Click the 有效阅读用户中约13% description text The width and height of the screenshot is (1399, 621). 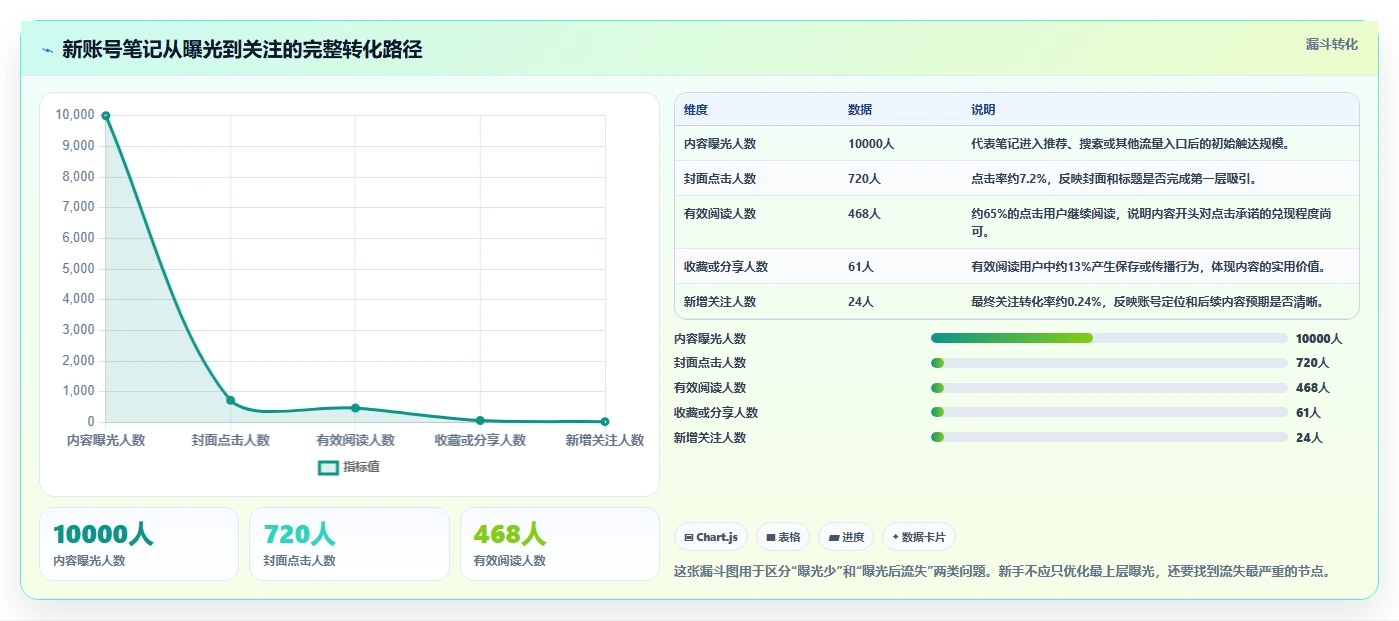[1148, 267]
